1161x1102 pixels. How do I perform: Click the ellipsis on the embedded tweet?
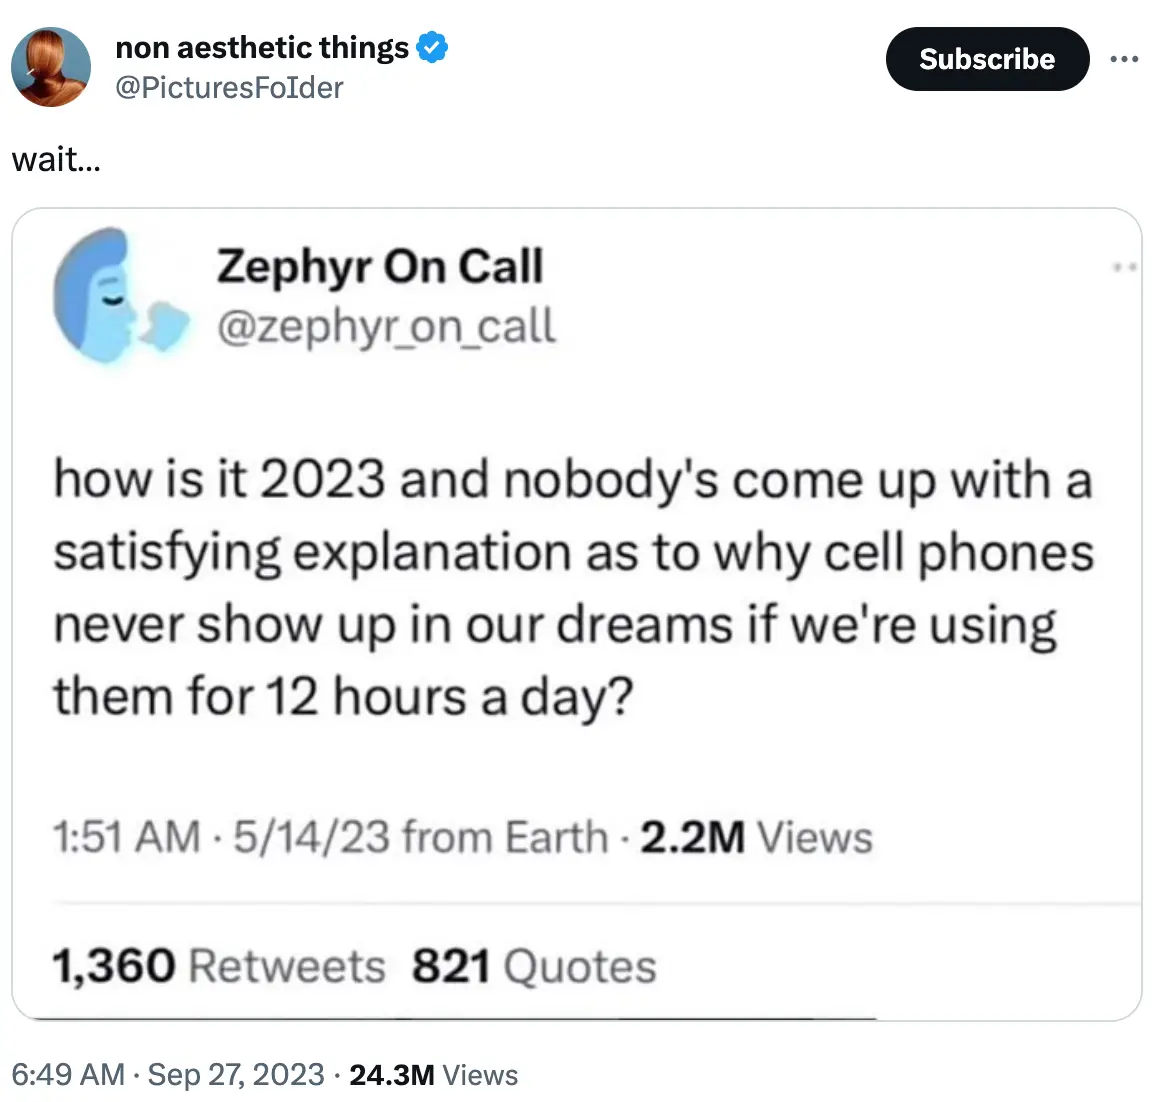point(1125,265)
